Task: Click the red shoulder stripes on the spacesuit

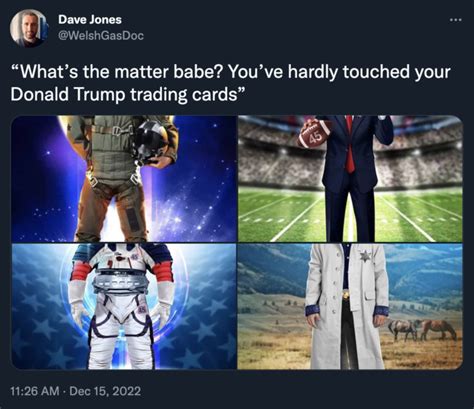Action: click(80, 271)
